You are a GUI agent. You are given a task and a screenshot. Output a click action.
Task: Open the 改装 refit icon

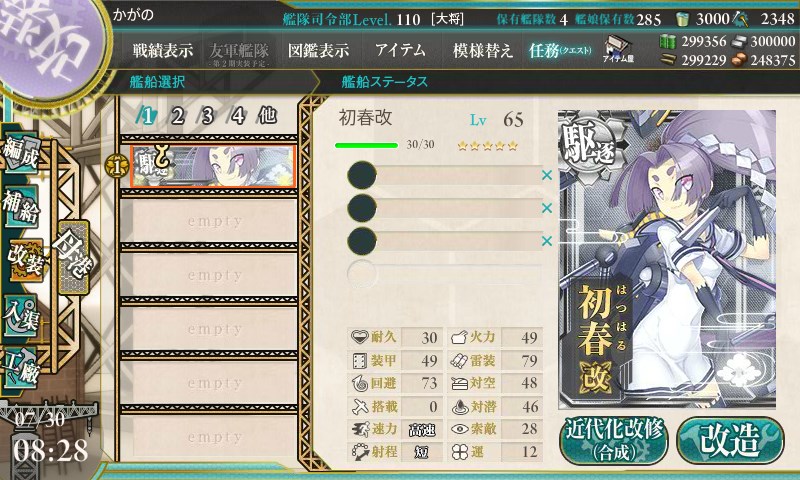tap(24, 260)
